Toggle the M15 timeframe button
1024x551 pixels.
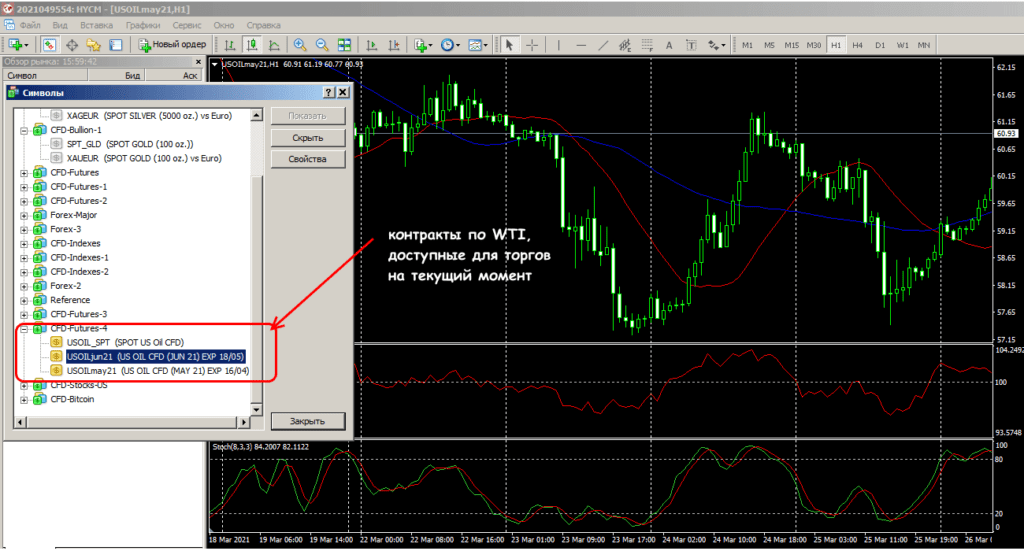pyautogui.click(x=791, y=45)
